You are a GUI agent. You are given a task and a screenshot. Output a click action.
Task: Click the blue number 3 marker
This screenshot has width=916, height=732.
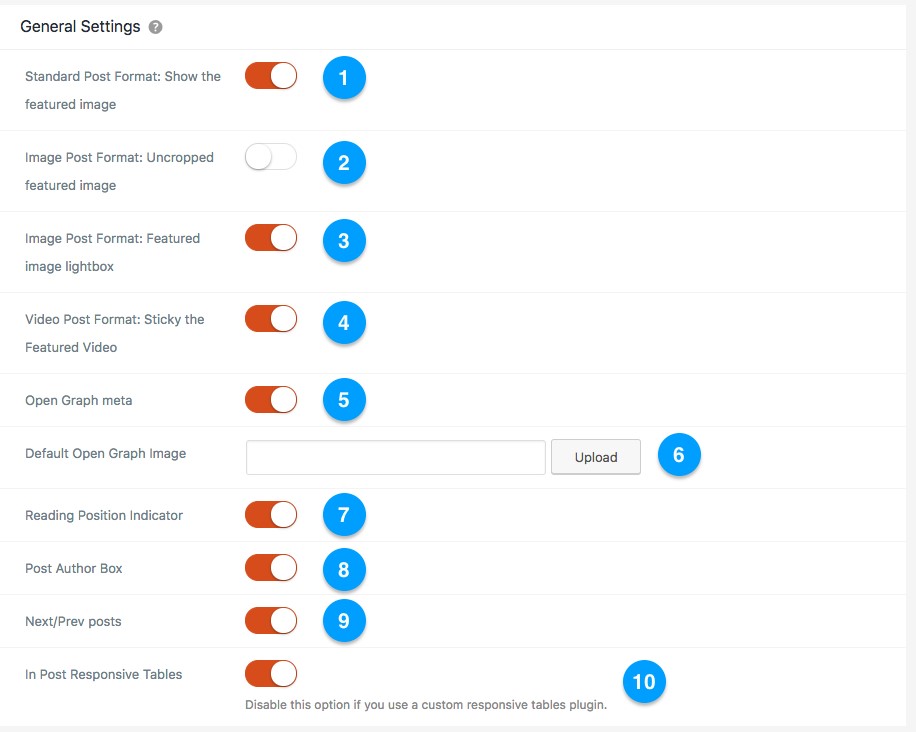tap(344, 241)
